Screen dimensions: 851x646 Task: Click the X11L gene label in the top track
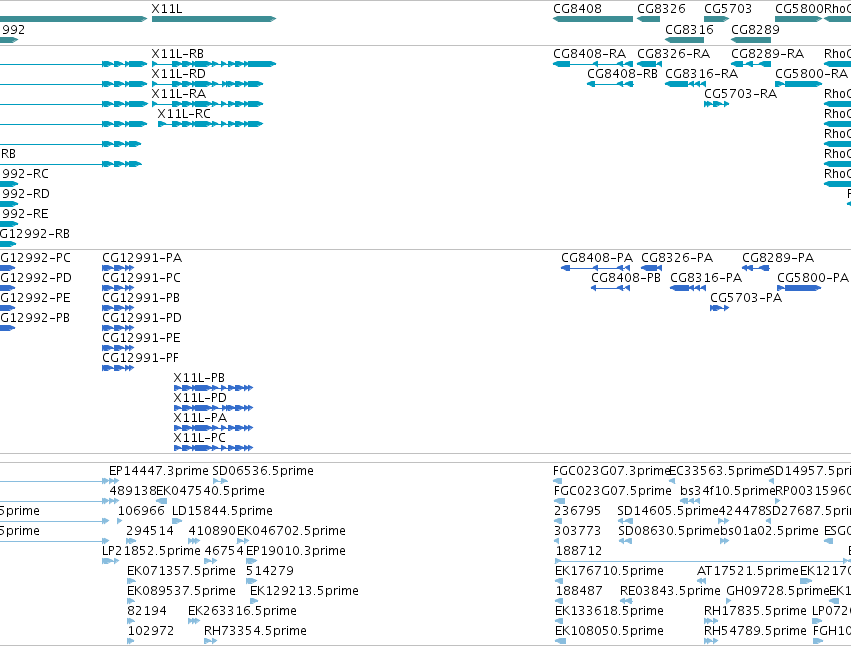click(x=167, y=9)
